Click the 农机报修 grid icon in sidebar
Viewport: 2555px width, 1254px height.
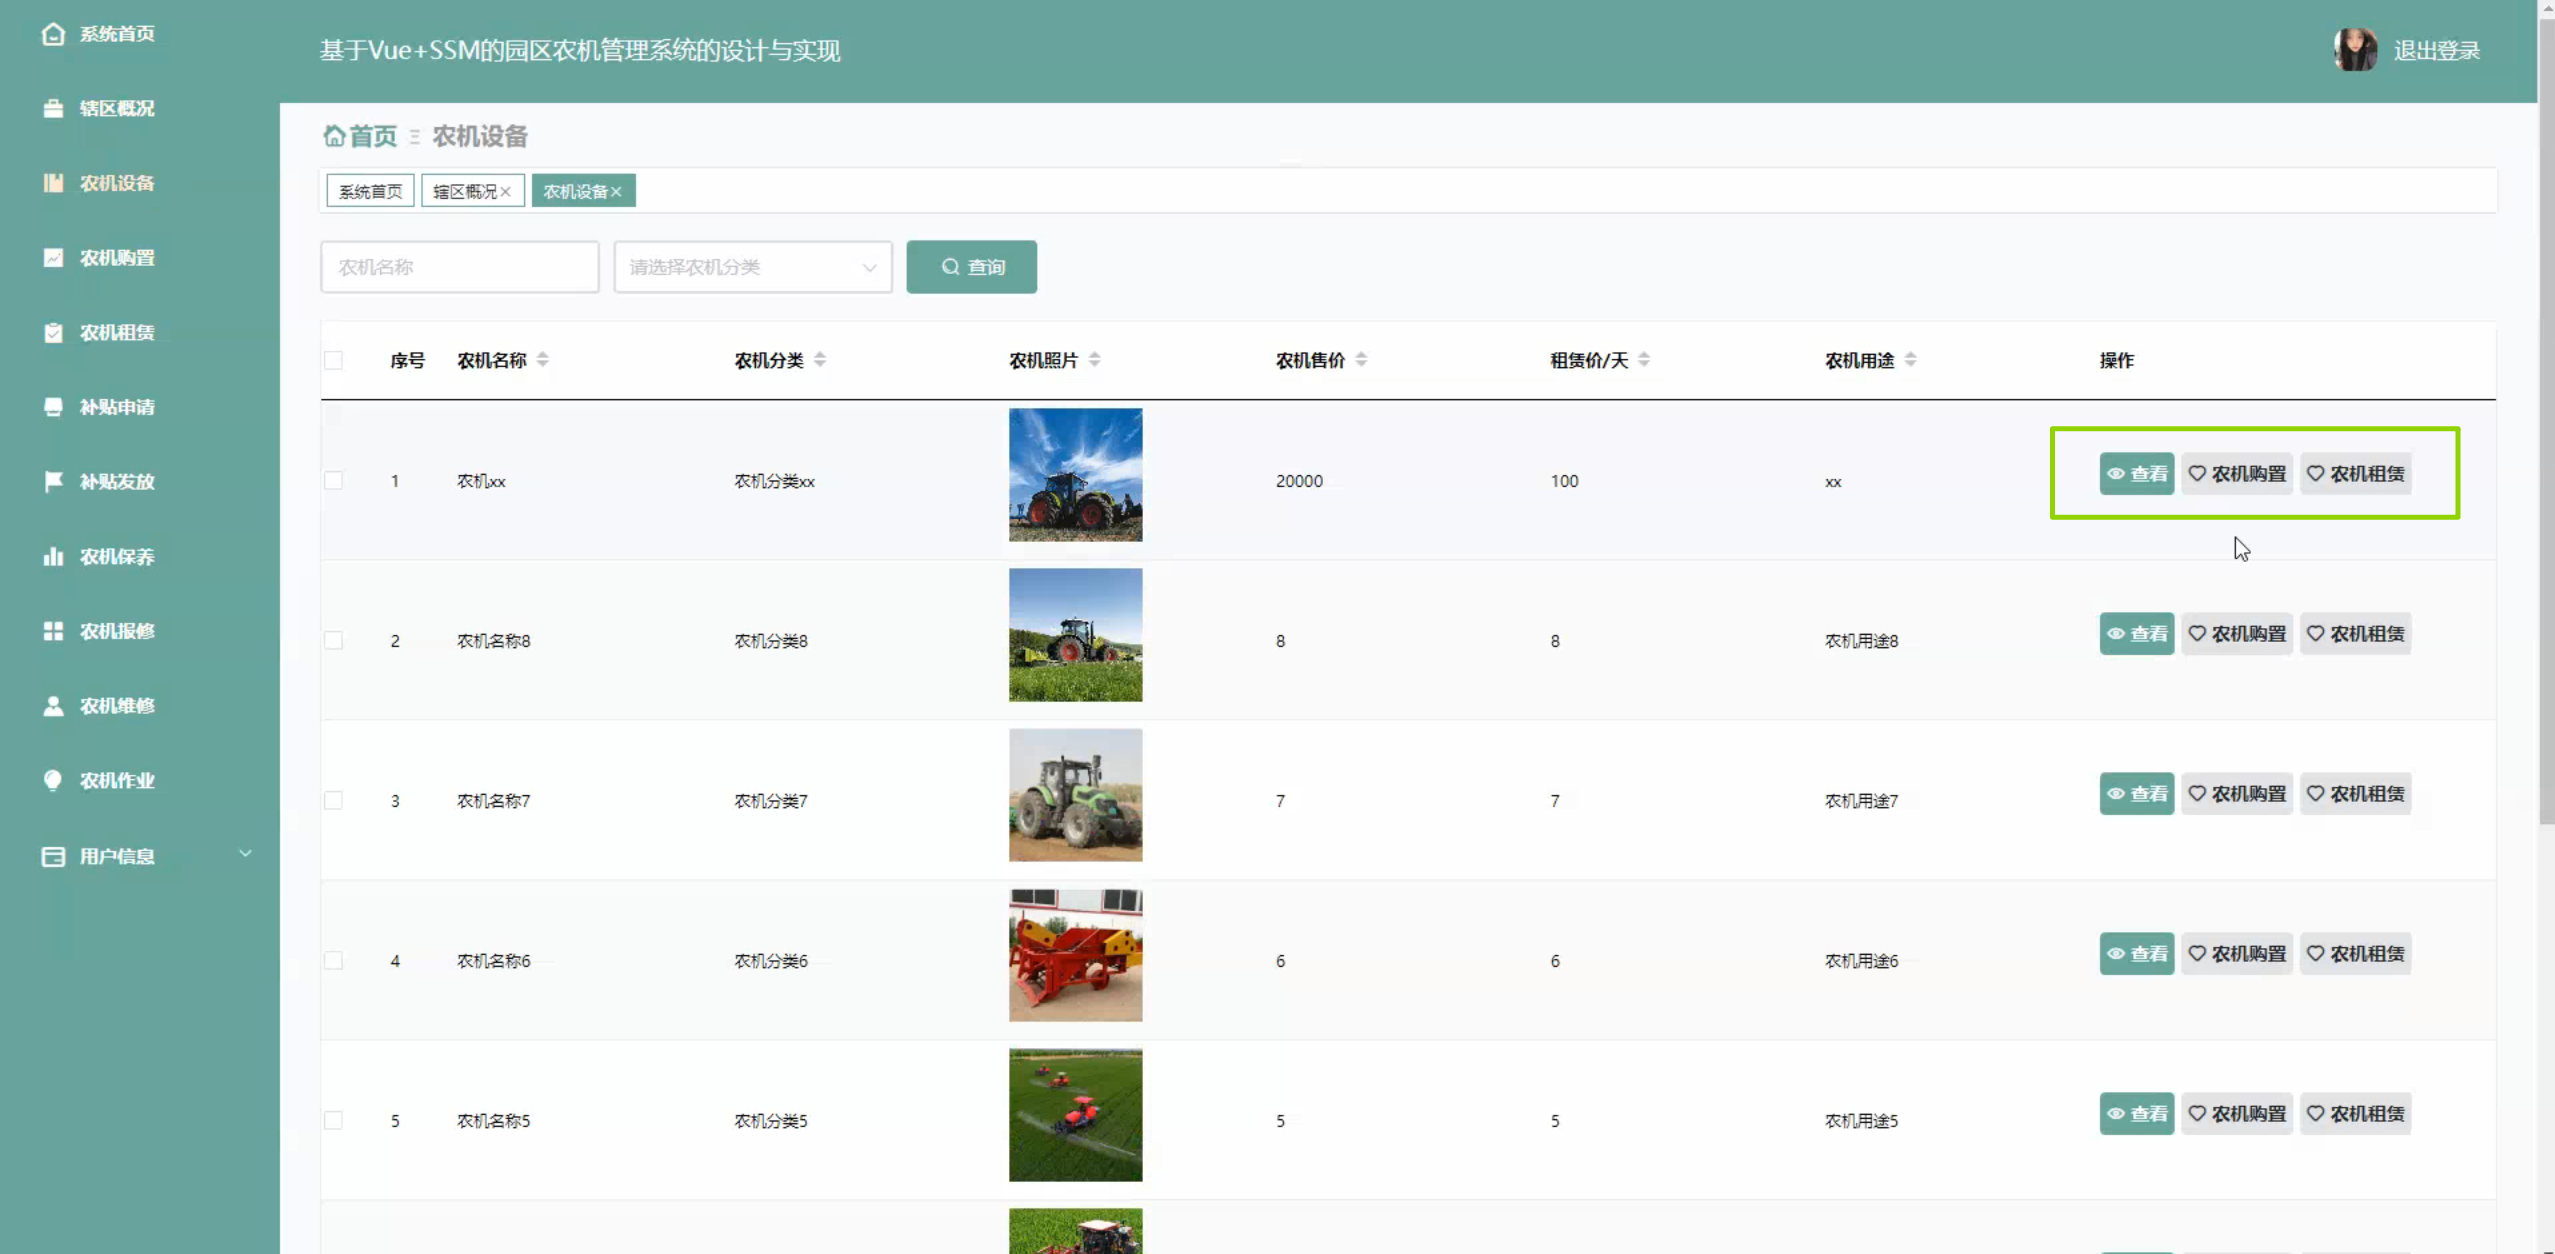tap(53, 631)
